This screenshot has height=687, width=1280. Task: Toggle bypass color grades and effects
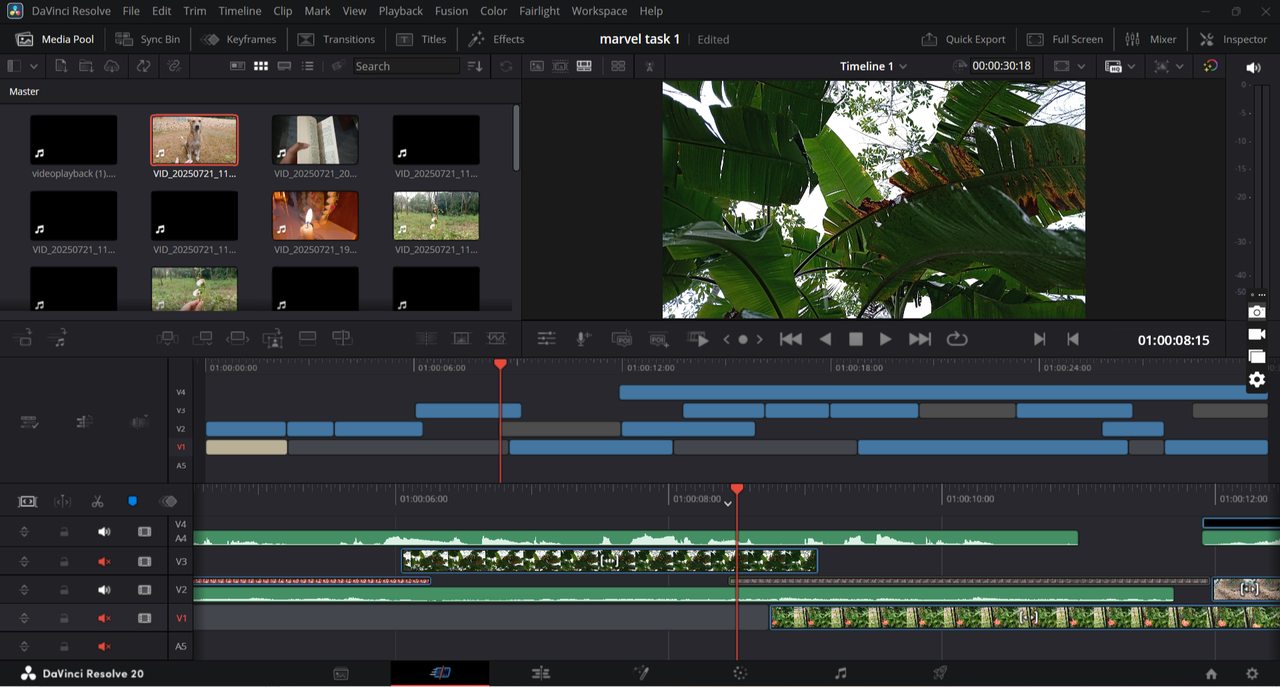click(1210, 66)
